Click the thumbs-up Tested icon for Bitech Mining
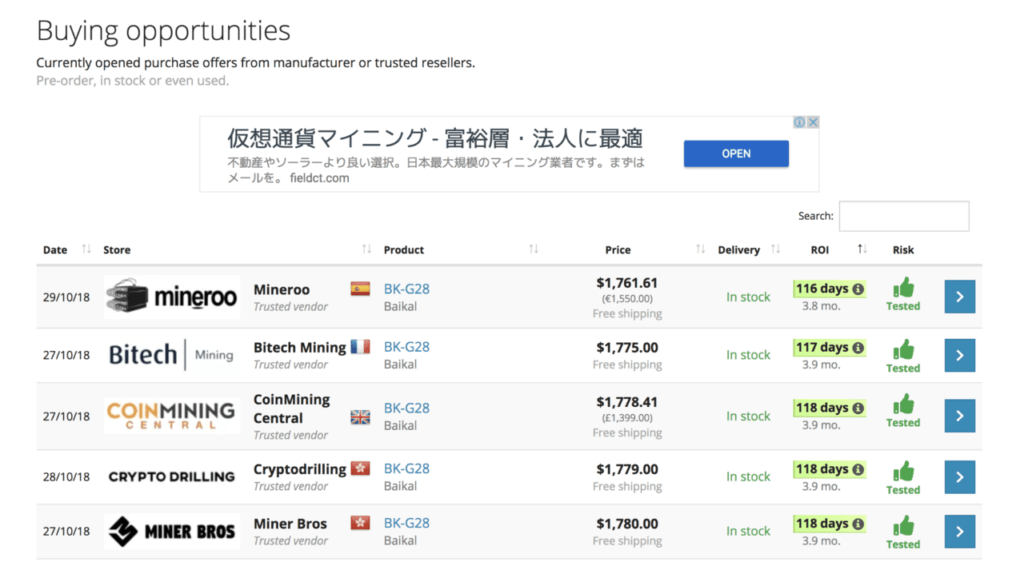This screenshot has height=562, width=1024. (903, 349)
